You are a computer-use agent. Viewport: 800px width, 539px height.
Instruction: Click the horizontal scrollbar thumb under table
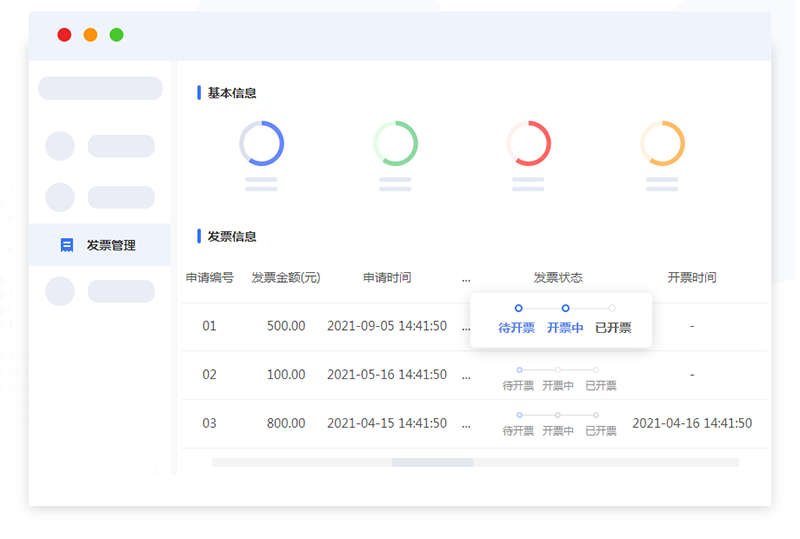click(432, 462)
